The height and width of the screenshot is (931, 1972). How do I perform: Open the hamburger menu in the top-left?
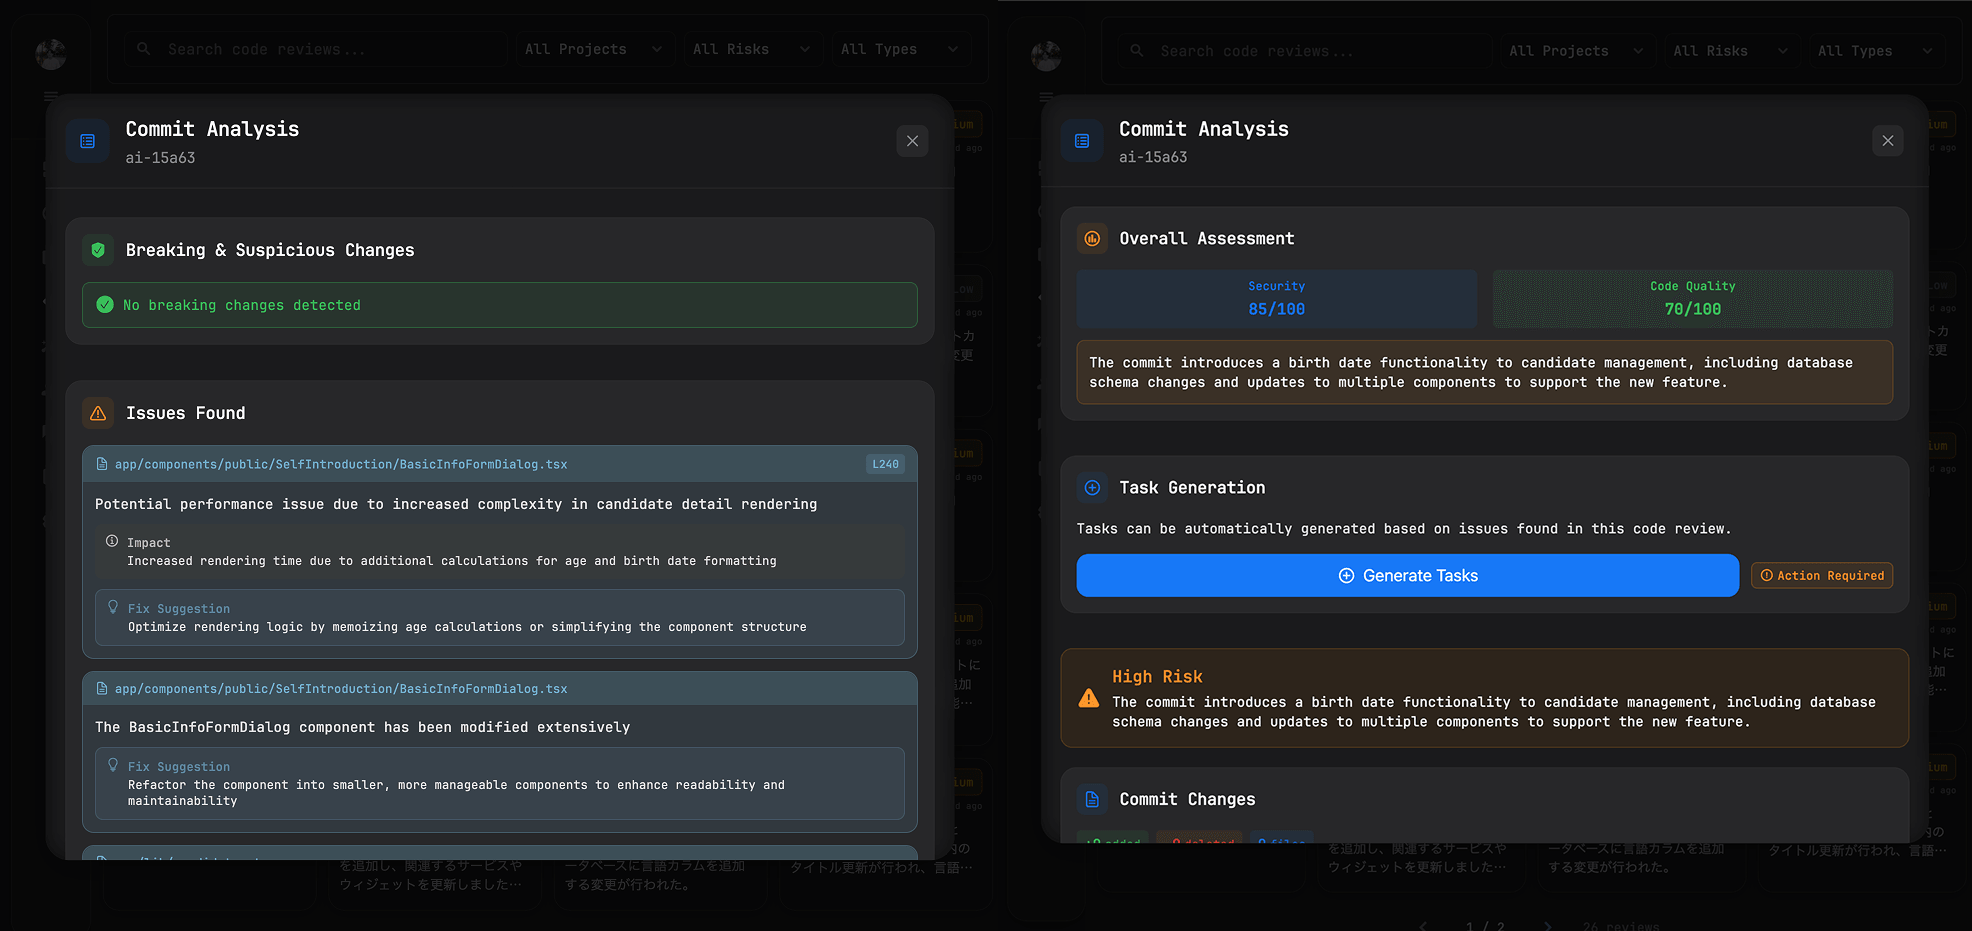point(50,96)
